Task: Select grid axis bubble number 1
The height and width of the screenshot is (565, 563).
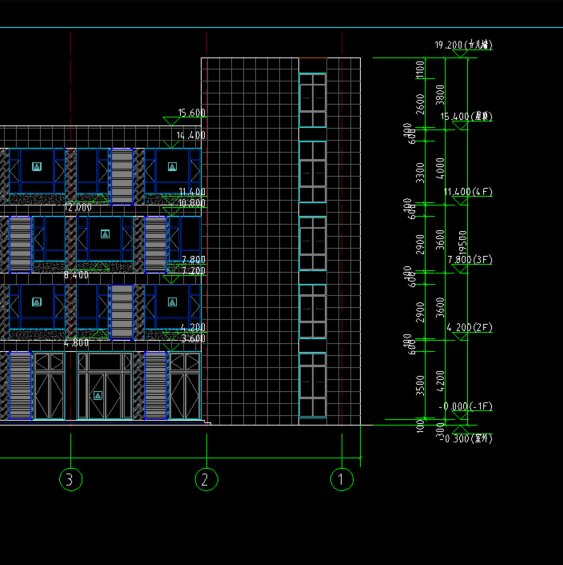Action: point(342,479)
